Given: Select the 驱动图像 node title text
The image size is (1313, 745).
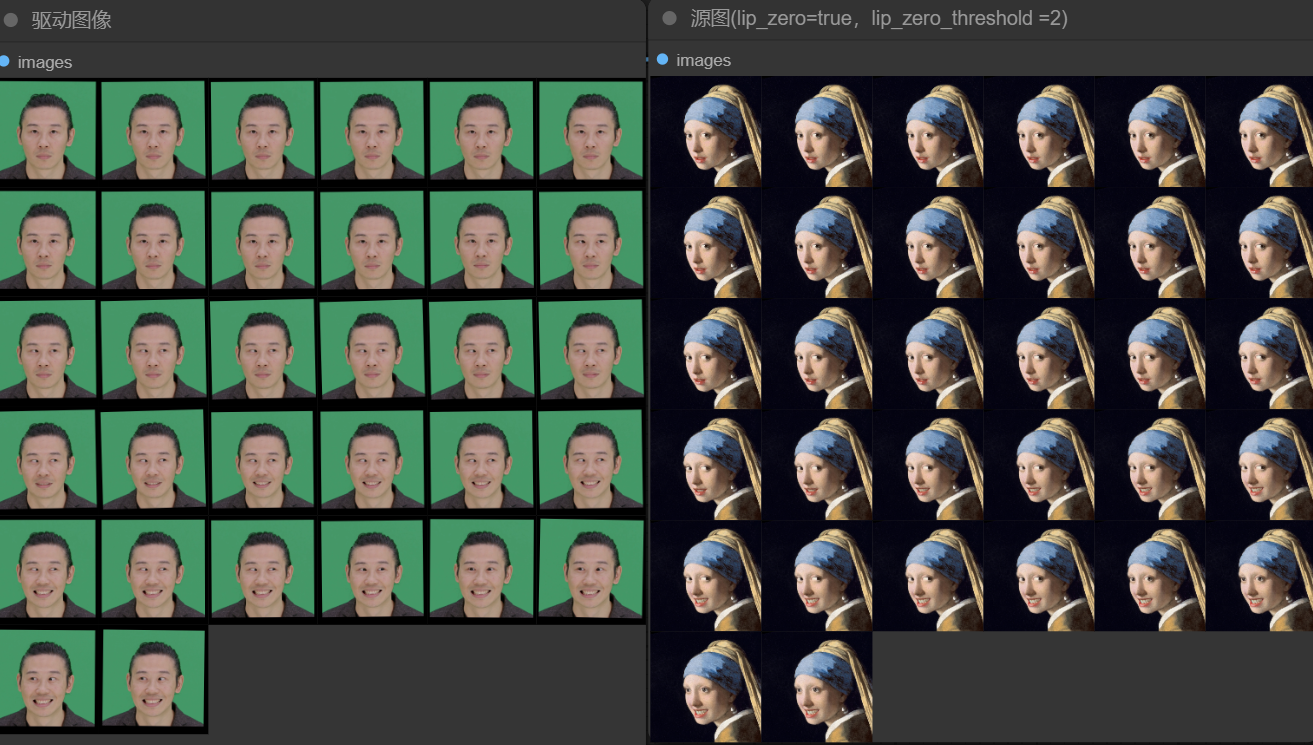Looking at the screenshot, I should (x=71, y=20).
